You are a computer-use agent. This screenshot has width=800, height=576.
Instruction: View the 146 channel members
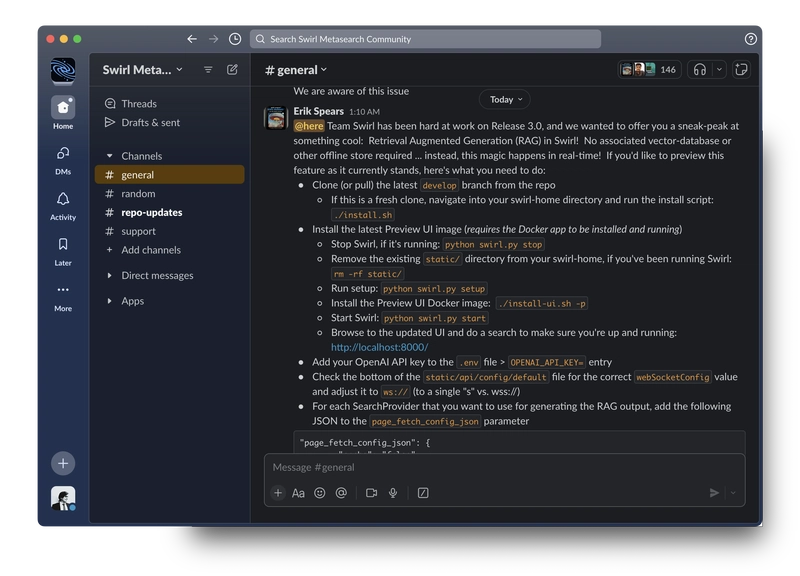click(649, 69)
